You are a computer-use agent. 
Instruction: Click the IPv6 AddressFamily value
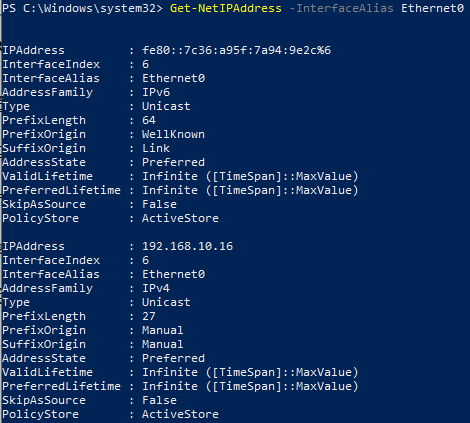tap(156, 92)
